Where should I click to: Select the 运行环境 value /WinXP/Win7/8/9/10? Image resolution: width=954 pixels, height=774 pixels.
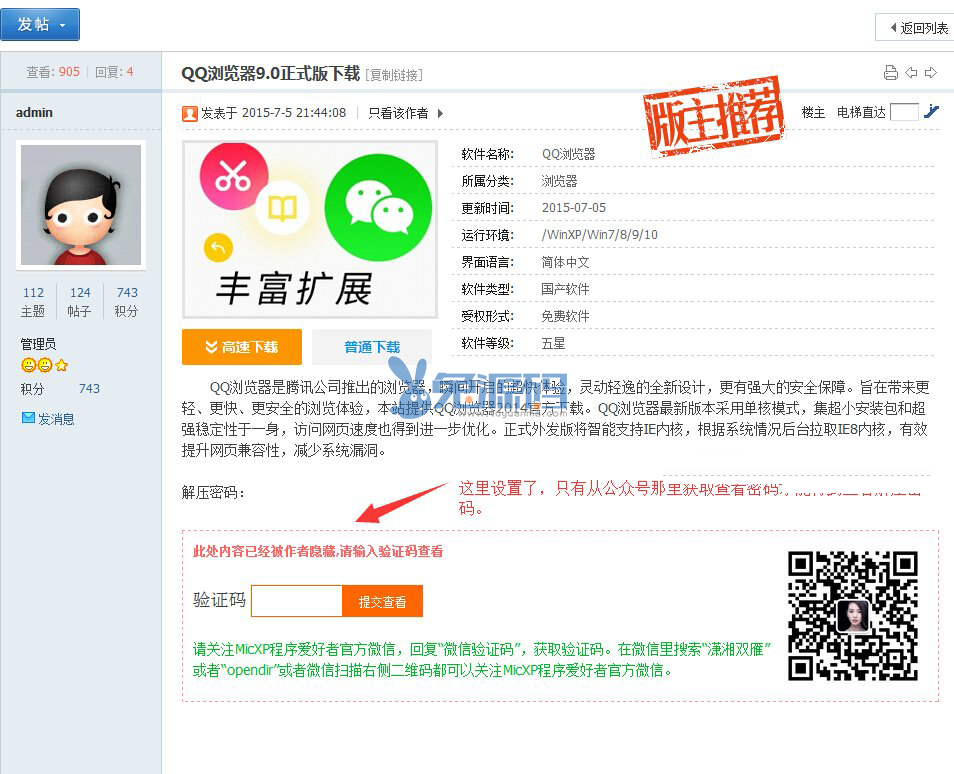pyautogui.click(x=599, y=234)
